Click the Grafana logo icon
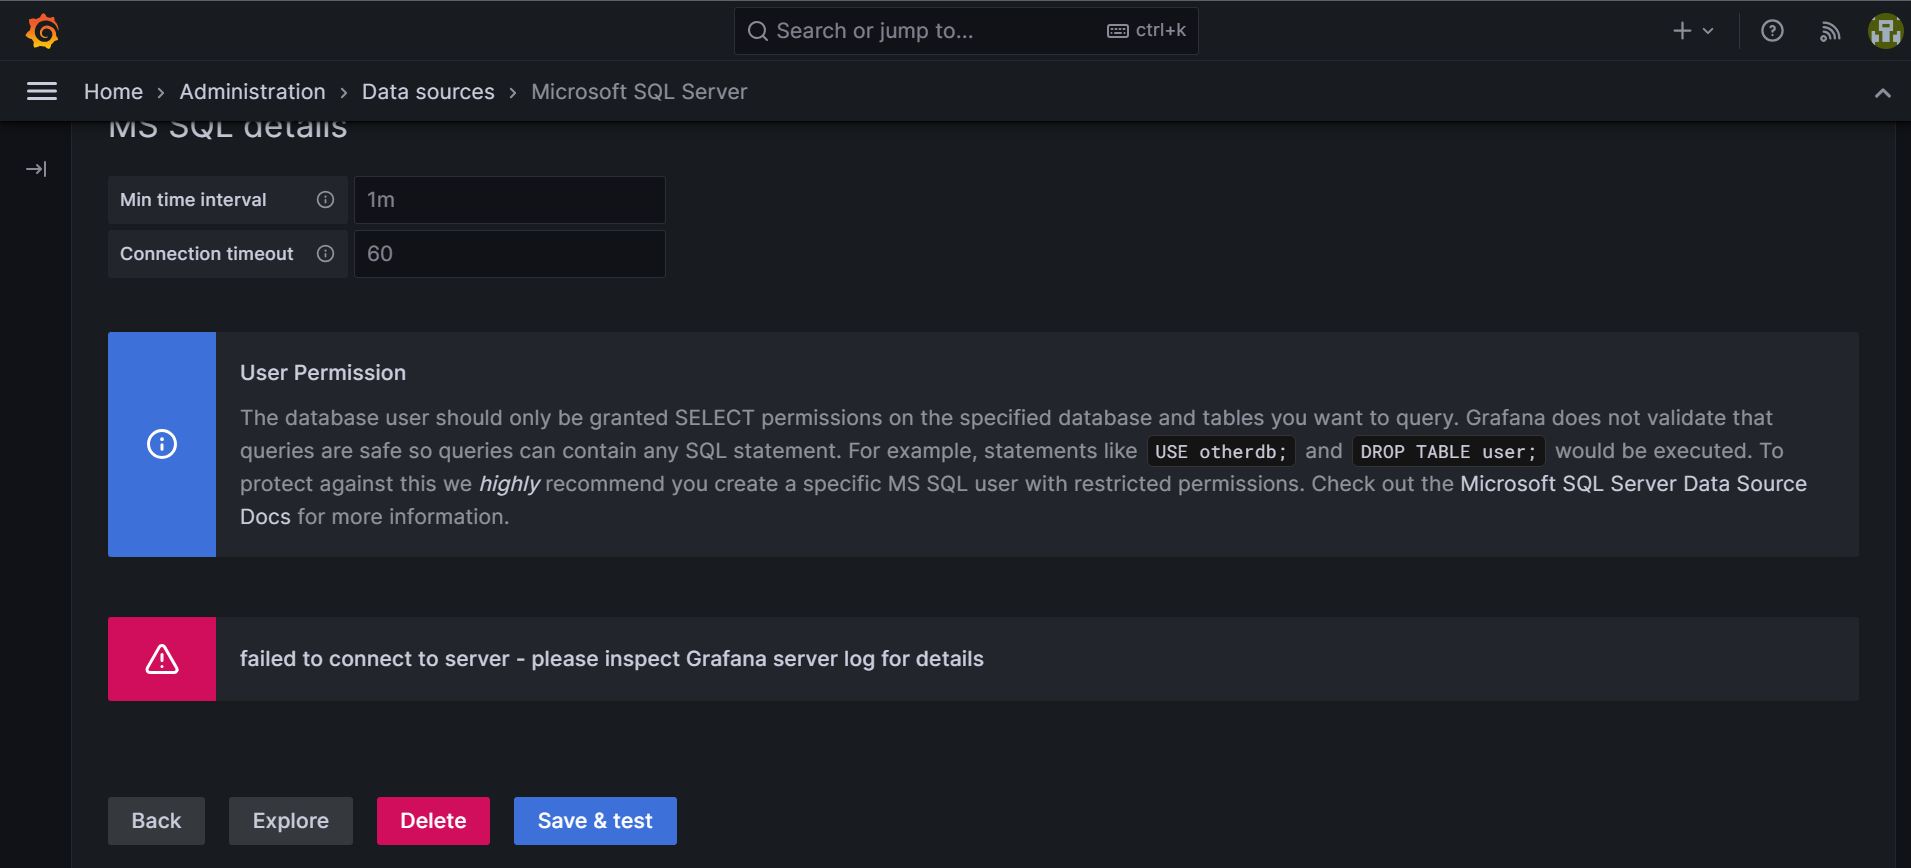This screenshot has width=1911, height=868. point(42,31)
